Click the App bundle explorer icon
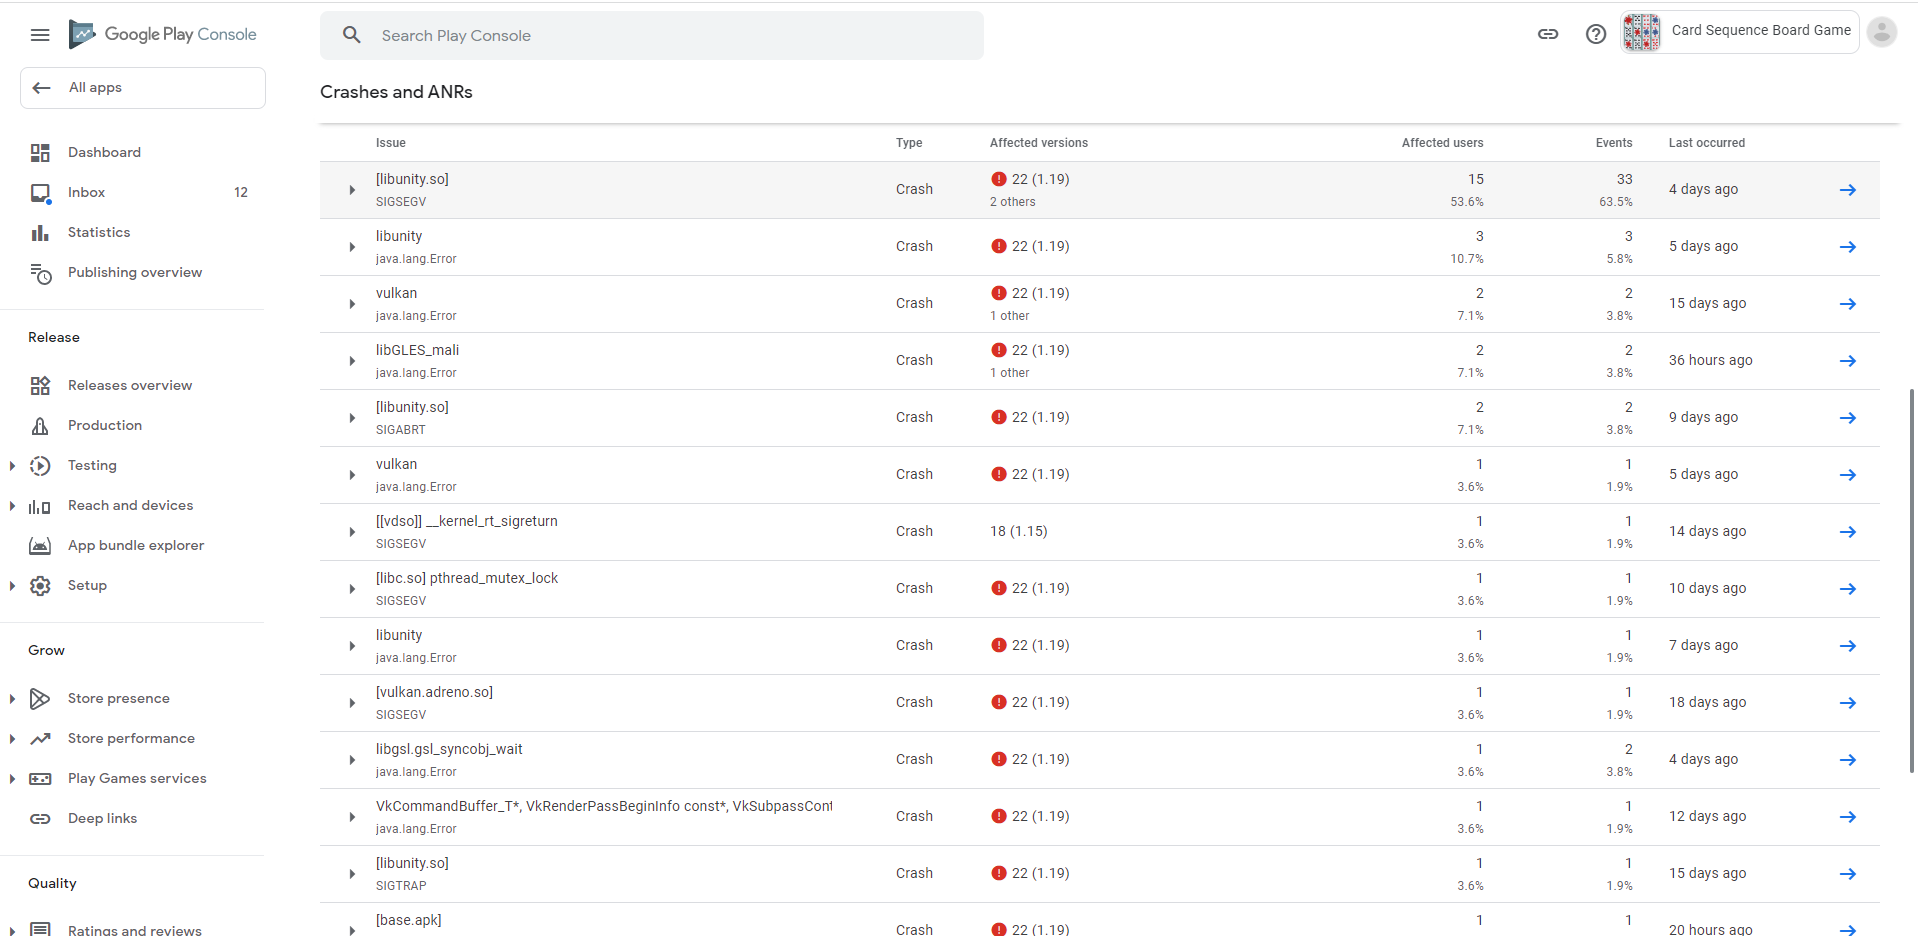The width and height of the screenshot is (1918, 936). [40, 546]
